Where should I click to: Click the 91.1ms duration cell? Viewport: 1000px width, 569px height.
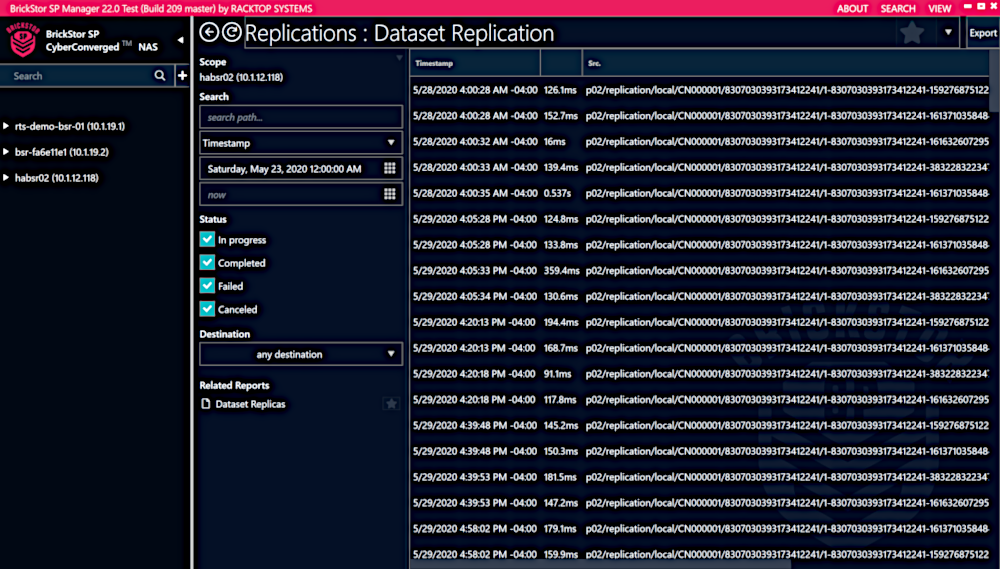click(557, 374)
